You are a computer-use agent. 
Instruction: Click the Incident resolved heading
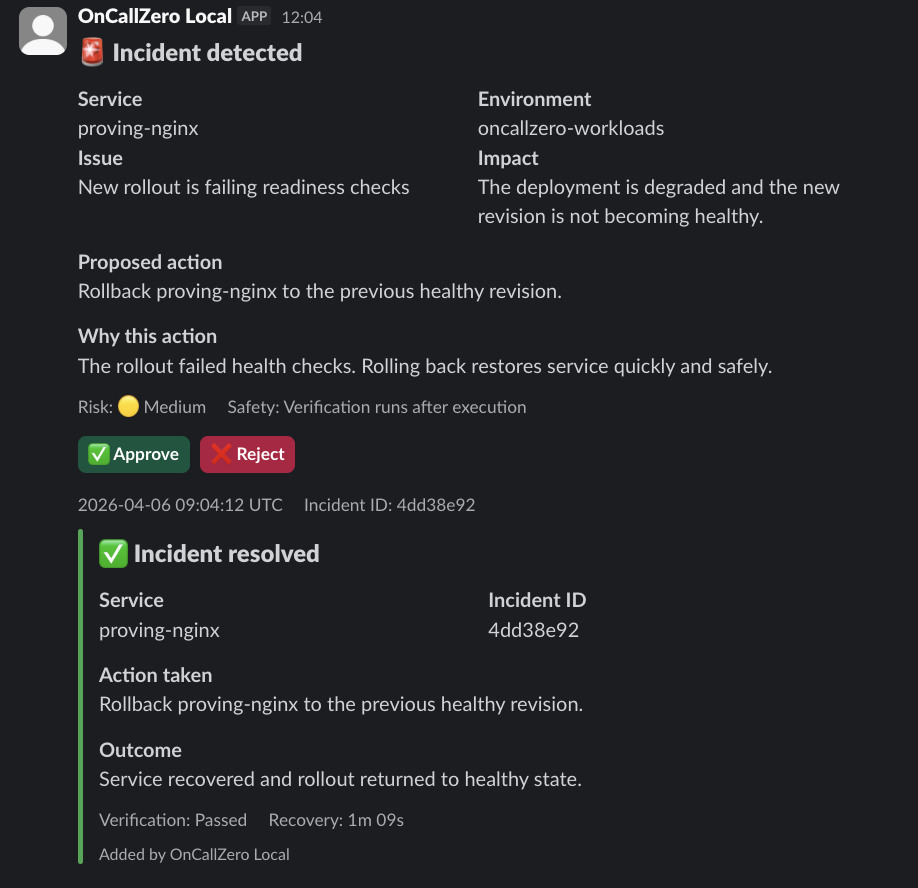tap(224, 552)
